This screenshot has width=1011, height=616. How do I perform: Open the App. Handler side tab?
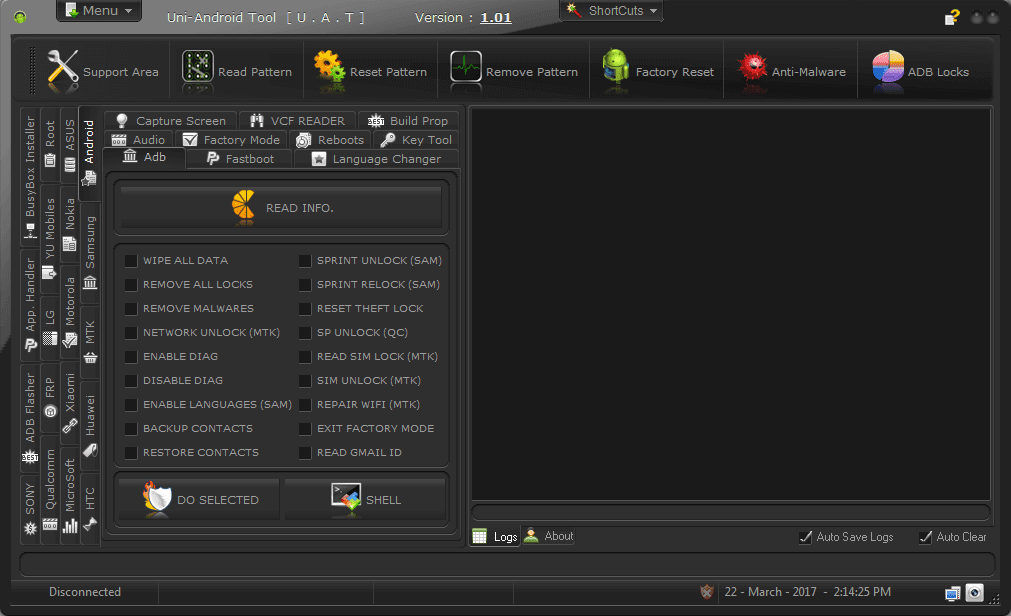pos(30,304)
